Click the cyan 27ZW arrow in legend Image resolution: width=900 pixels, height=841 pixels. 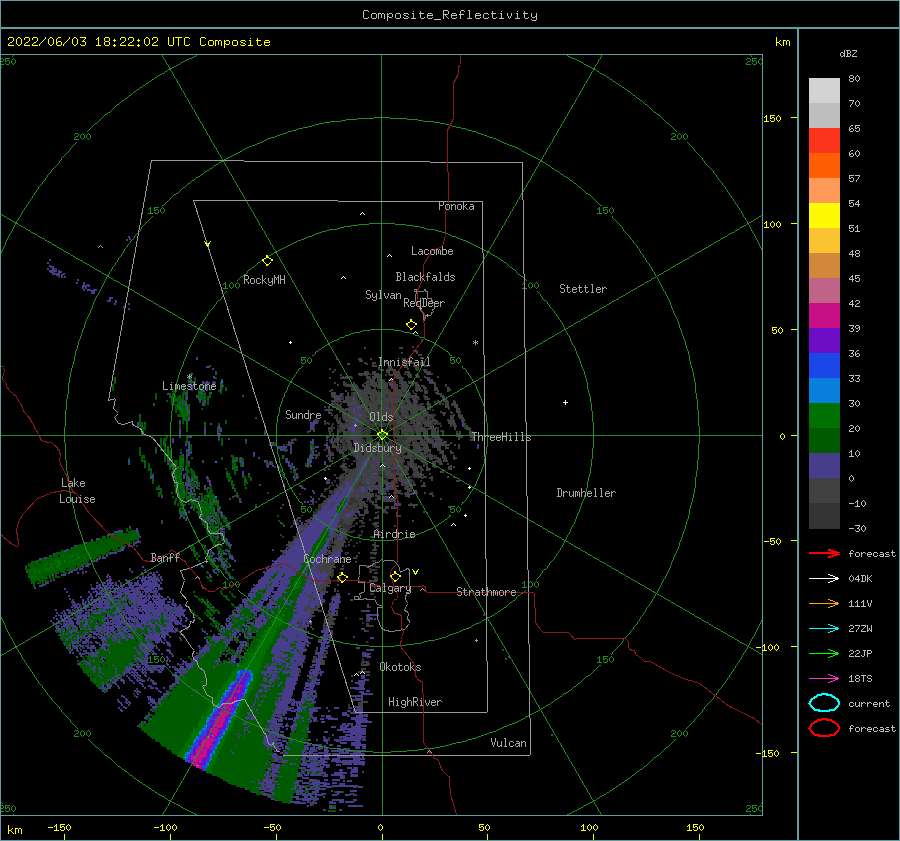coord(824,629)
